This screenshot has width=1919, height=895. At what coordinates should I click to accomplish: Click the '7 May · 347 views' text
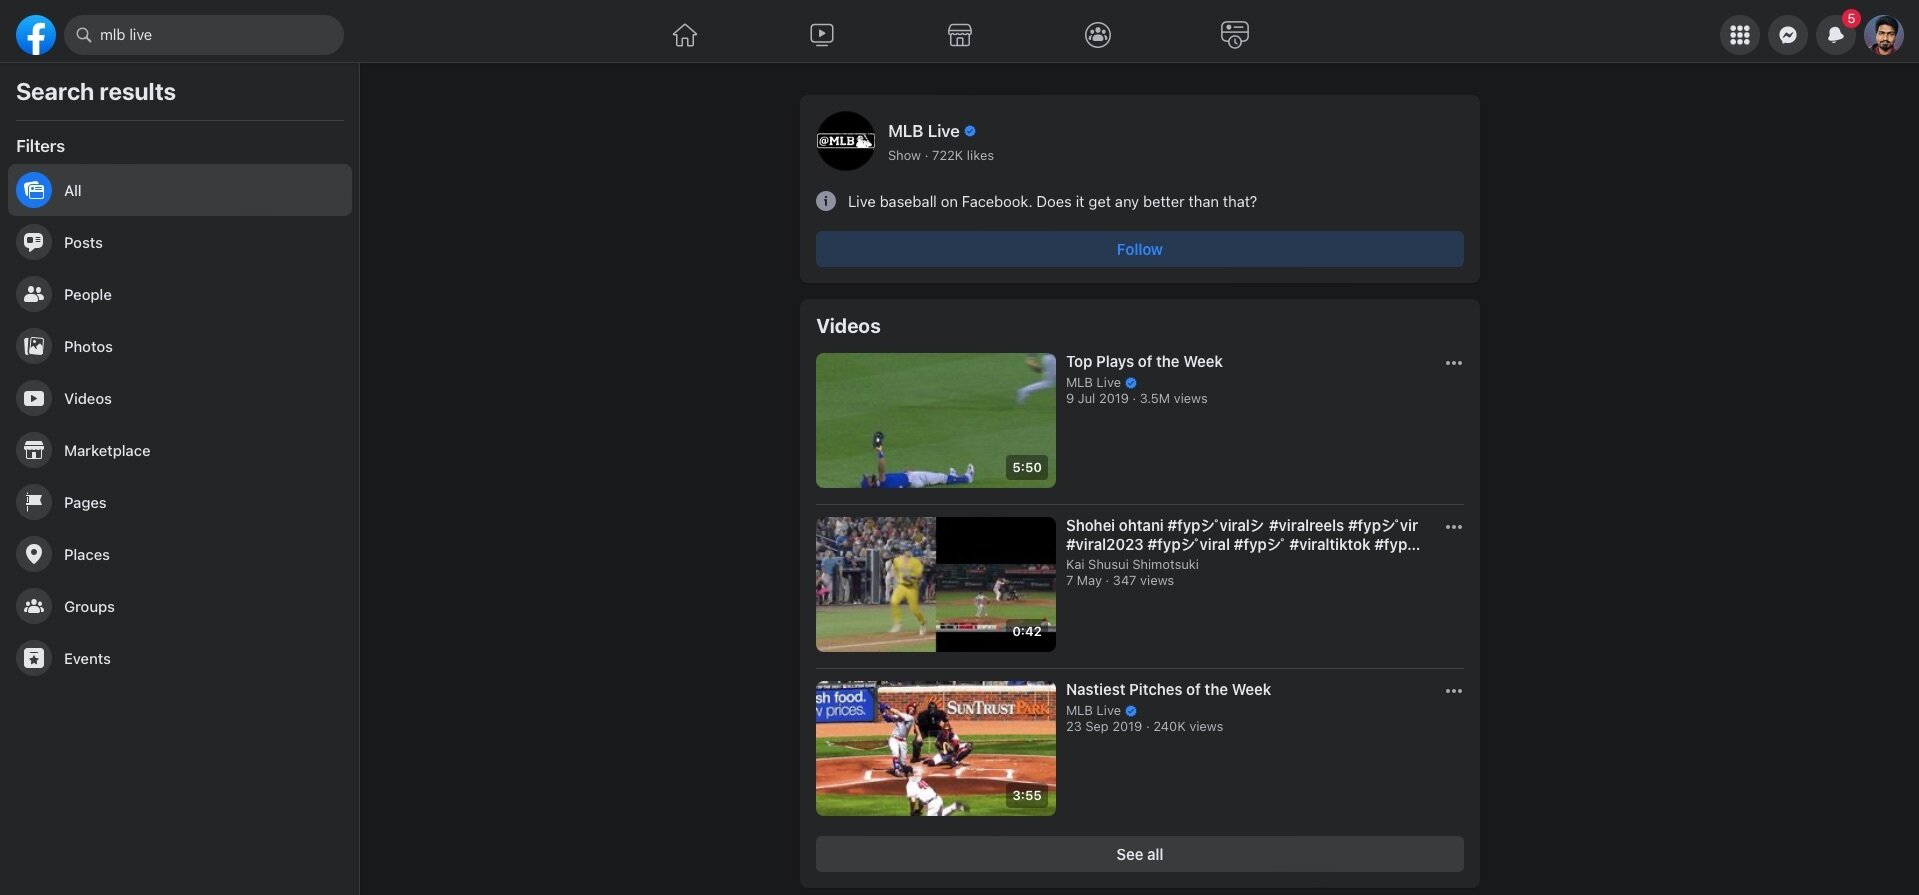pos(1120,580)
